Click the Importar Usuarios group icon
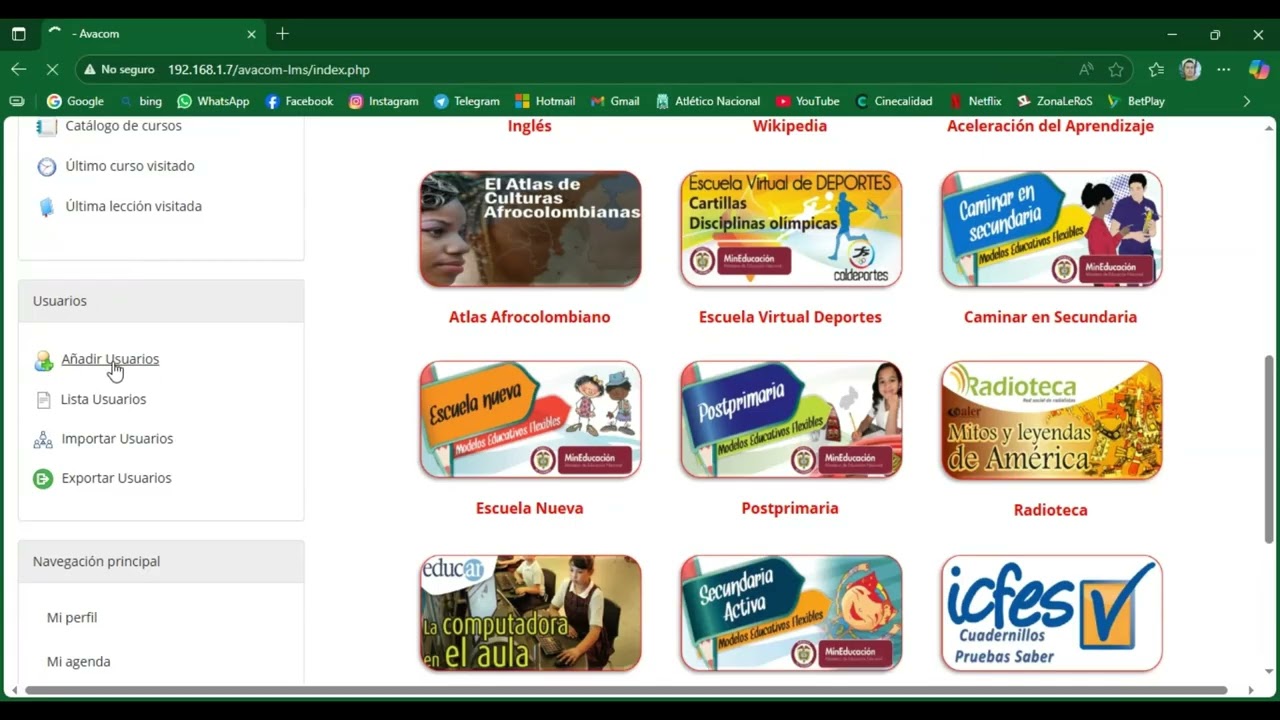The image size is (1280, 720). 43,440
